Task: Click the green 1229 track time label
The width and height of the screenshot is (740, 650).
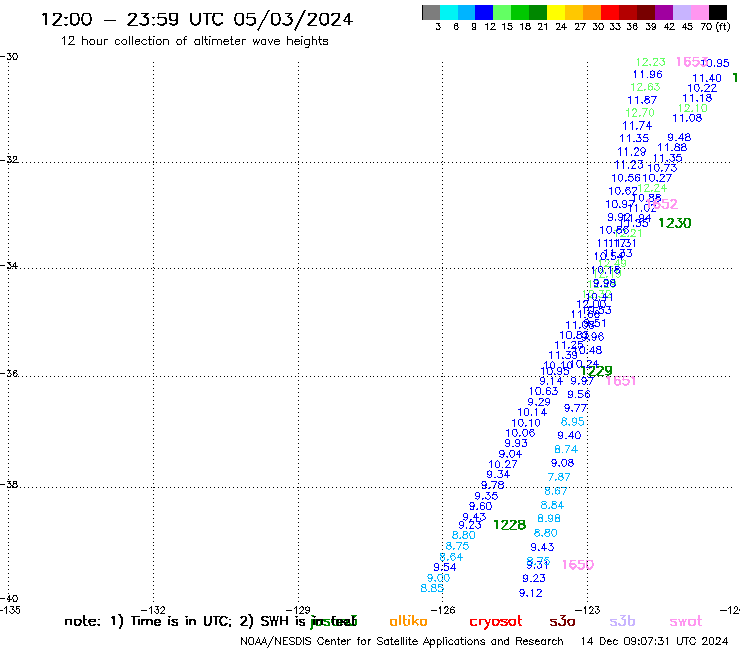Action: pyautogui.click(x=597, y=371)
